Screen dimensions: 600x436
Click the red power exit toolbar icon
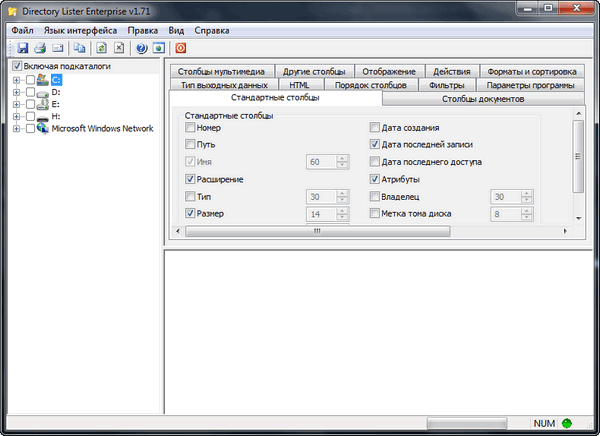click(x=181, y=48)
